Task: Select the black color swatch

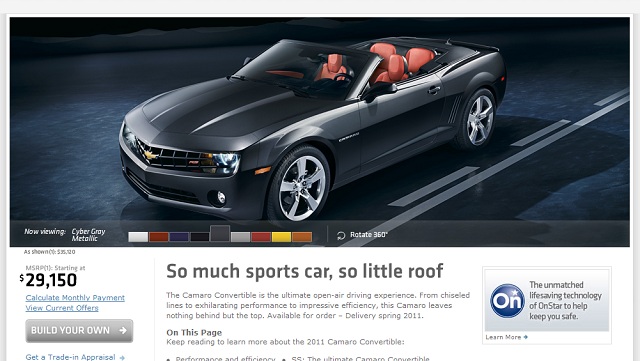Action: [200, 237]
